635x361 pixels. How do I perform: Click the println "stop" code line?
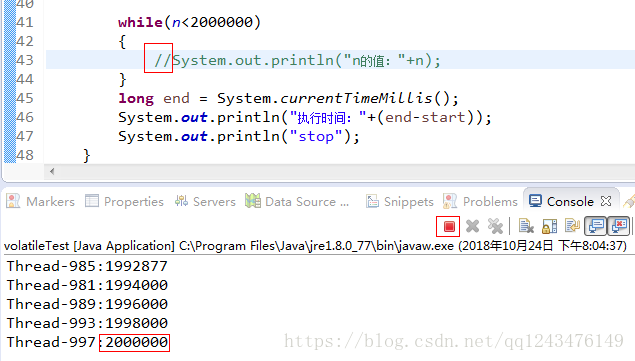click(239, 137)
